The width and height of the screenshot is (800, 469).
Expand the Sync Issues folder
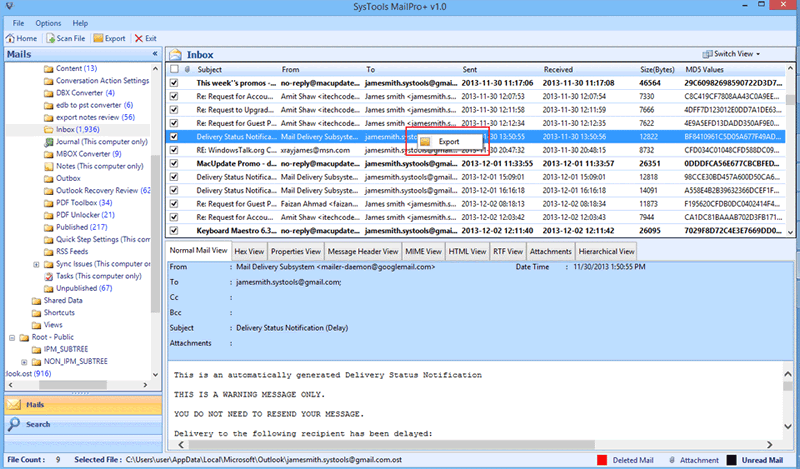pyautogui.click(x=36, y=264)
